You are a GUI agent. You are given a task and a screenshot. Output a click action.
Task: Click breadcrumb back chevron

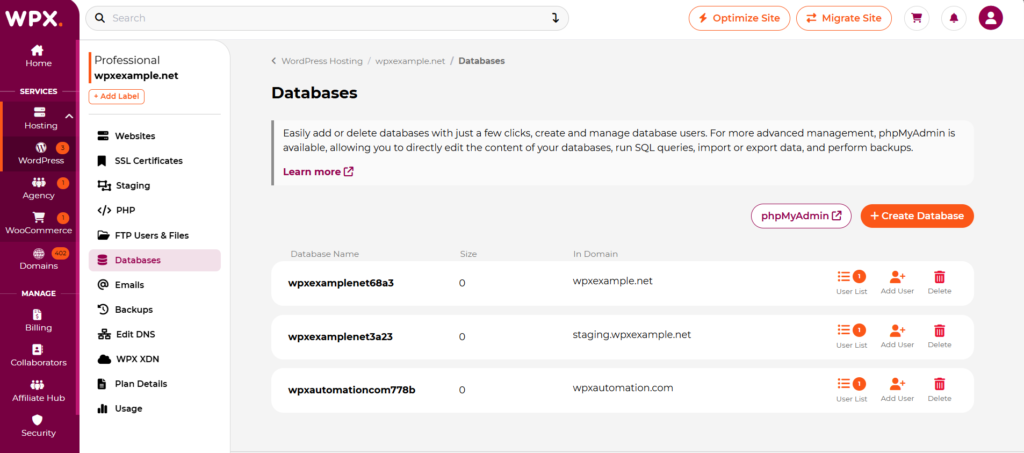[x=274, y=61]
